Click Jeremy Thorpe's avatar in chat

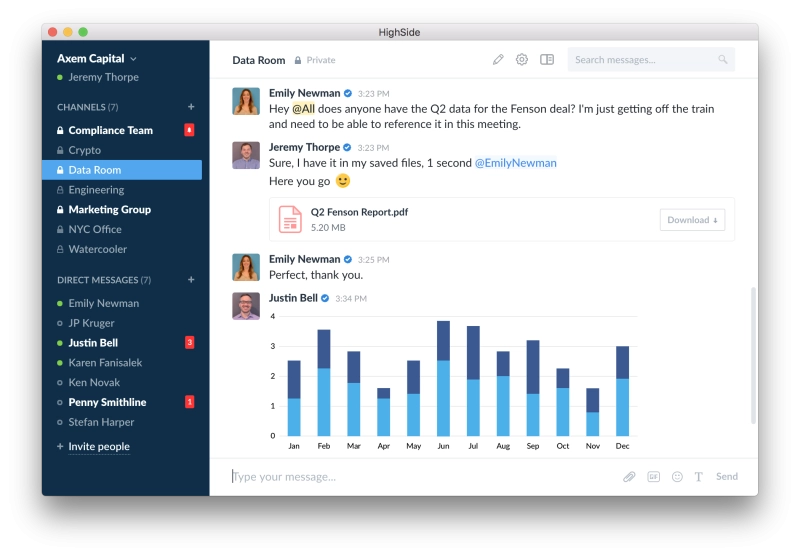246,155
